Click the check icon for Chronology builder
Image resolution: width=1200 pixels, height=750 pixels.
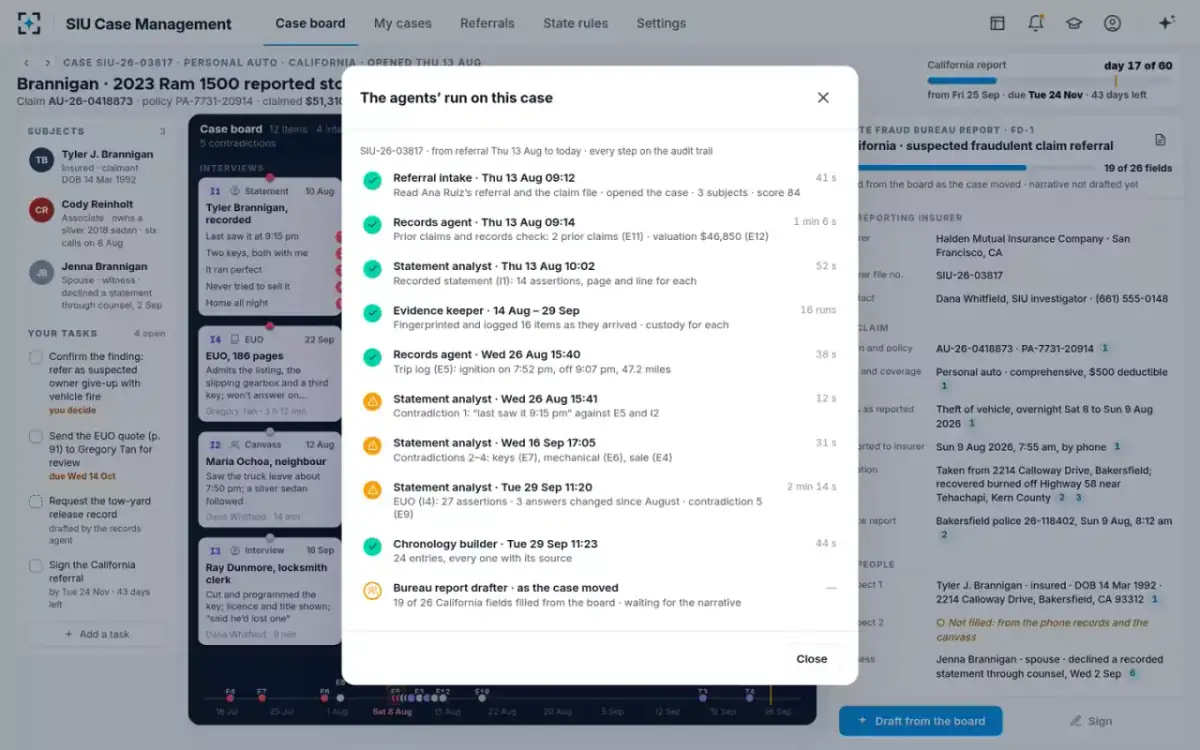(x=372, y=546)
